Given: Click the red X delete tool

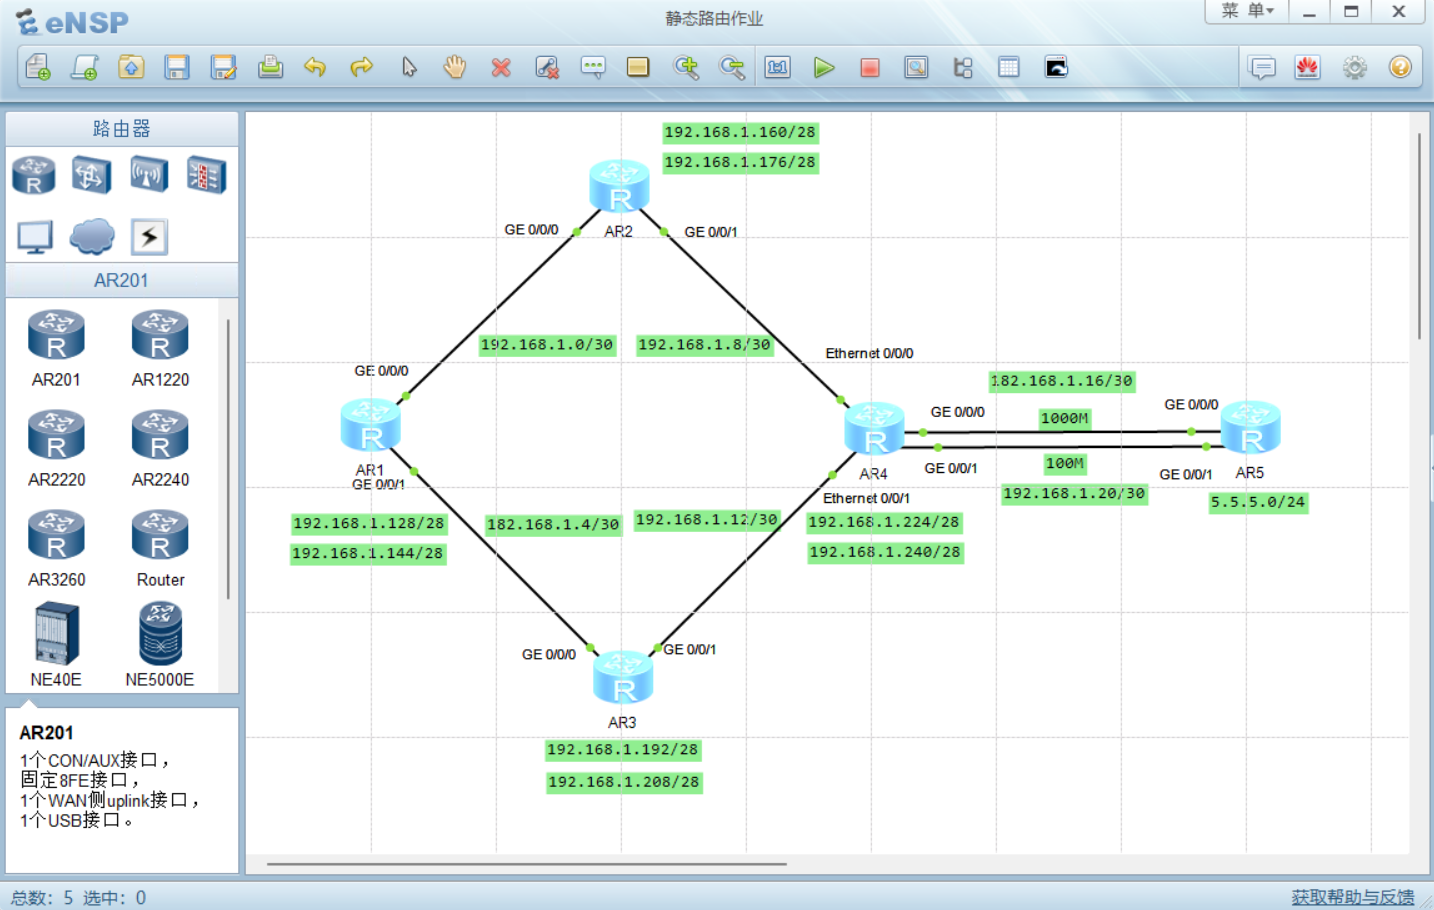Looking at the screenshot, I should (x=501, y=67).
